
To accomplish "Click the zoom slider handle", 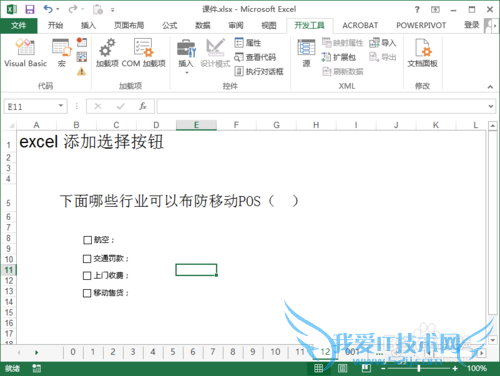I will point(419,368).
